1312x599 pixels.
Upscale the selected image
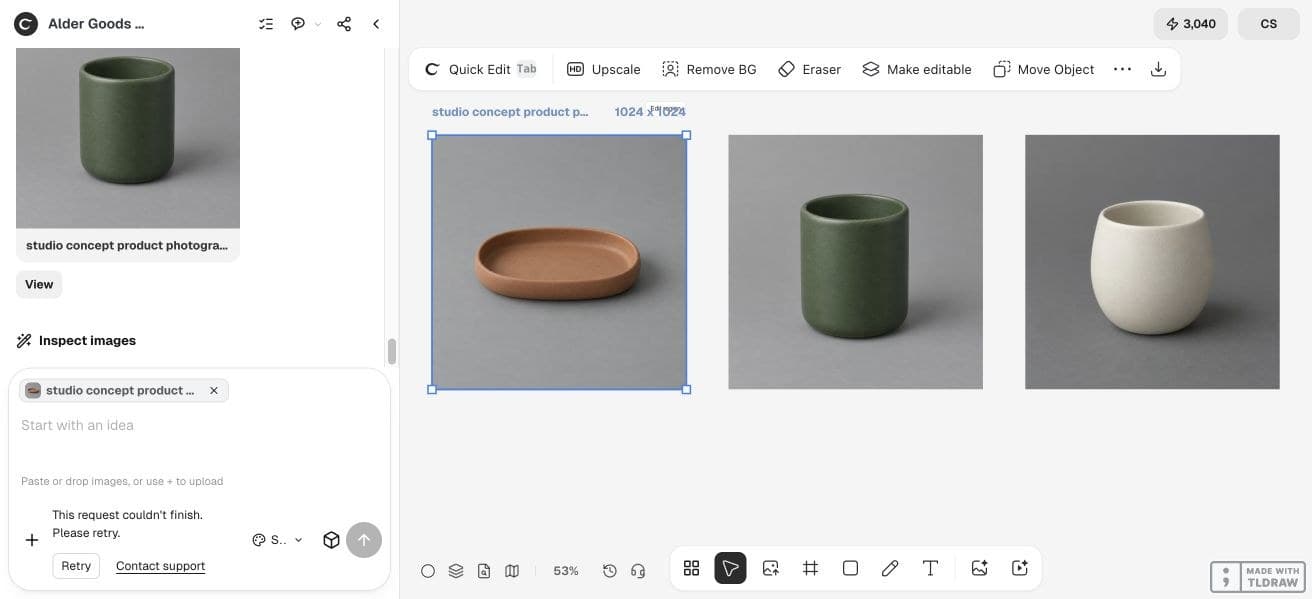tap(604, 69)
